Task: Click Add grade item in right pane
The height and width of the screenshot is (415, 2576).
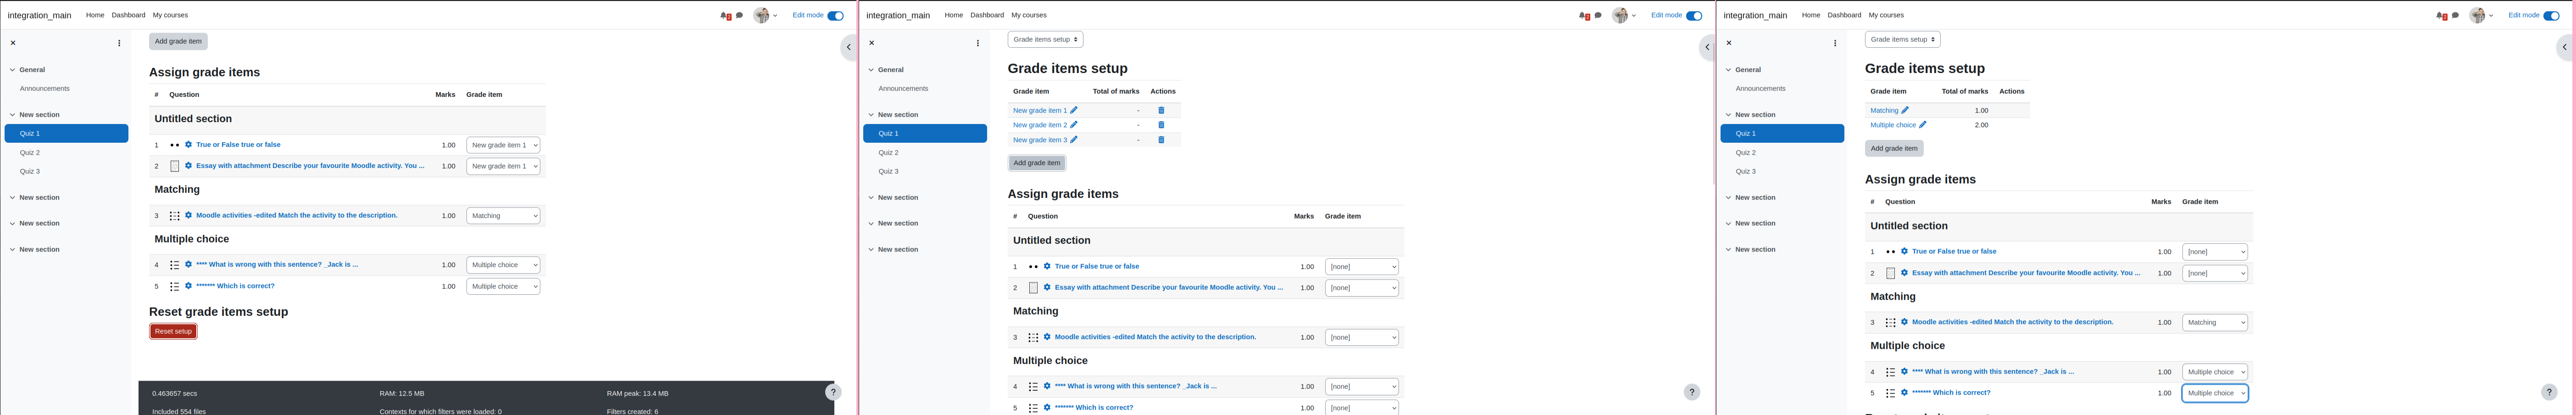Action: pos(1894,148)
